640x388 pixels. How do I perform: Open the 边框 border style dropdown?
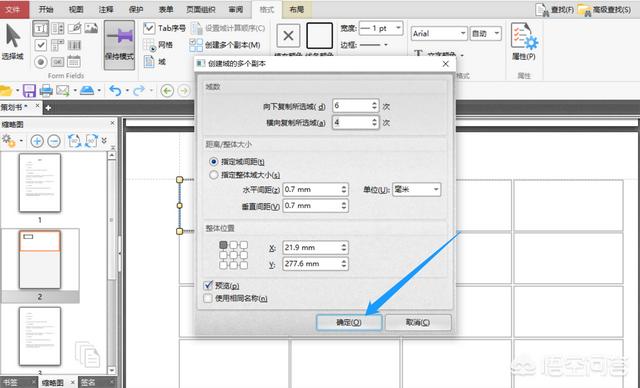pos(373,45)
